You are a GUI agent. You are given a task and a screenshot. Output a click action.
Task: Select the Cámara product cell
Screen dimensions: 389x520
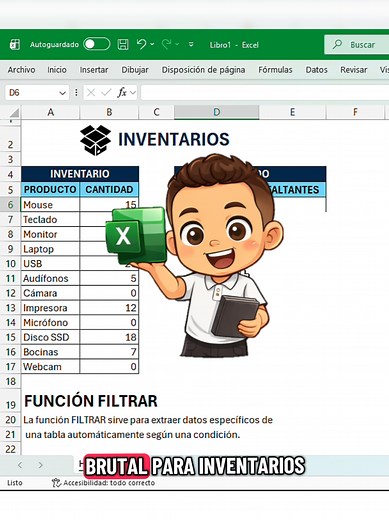pyautogui.click(x=50, y=293)
